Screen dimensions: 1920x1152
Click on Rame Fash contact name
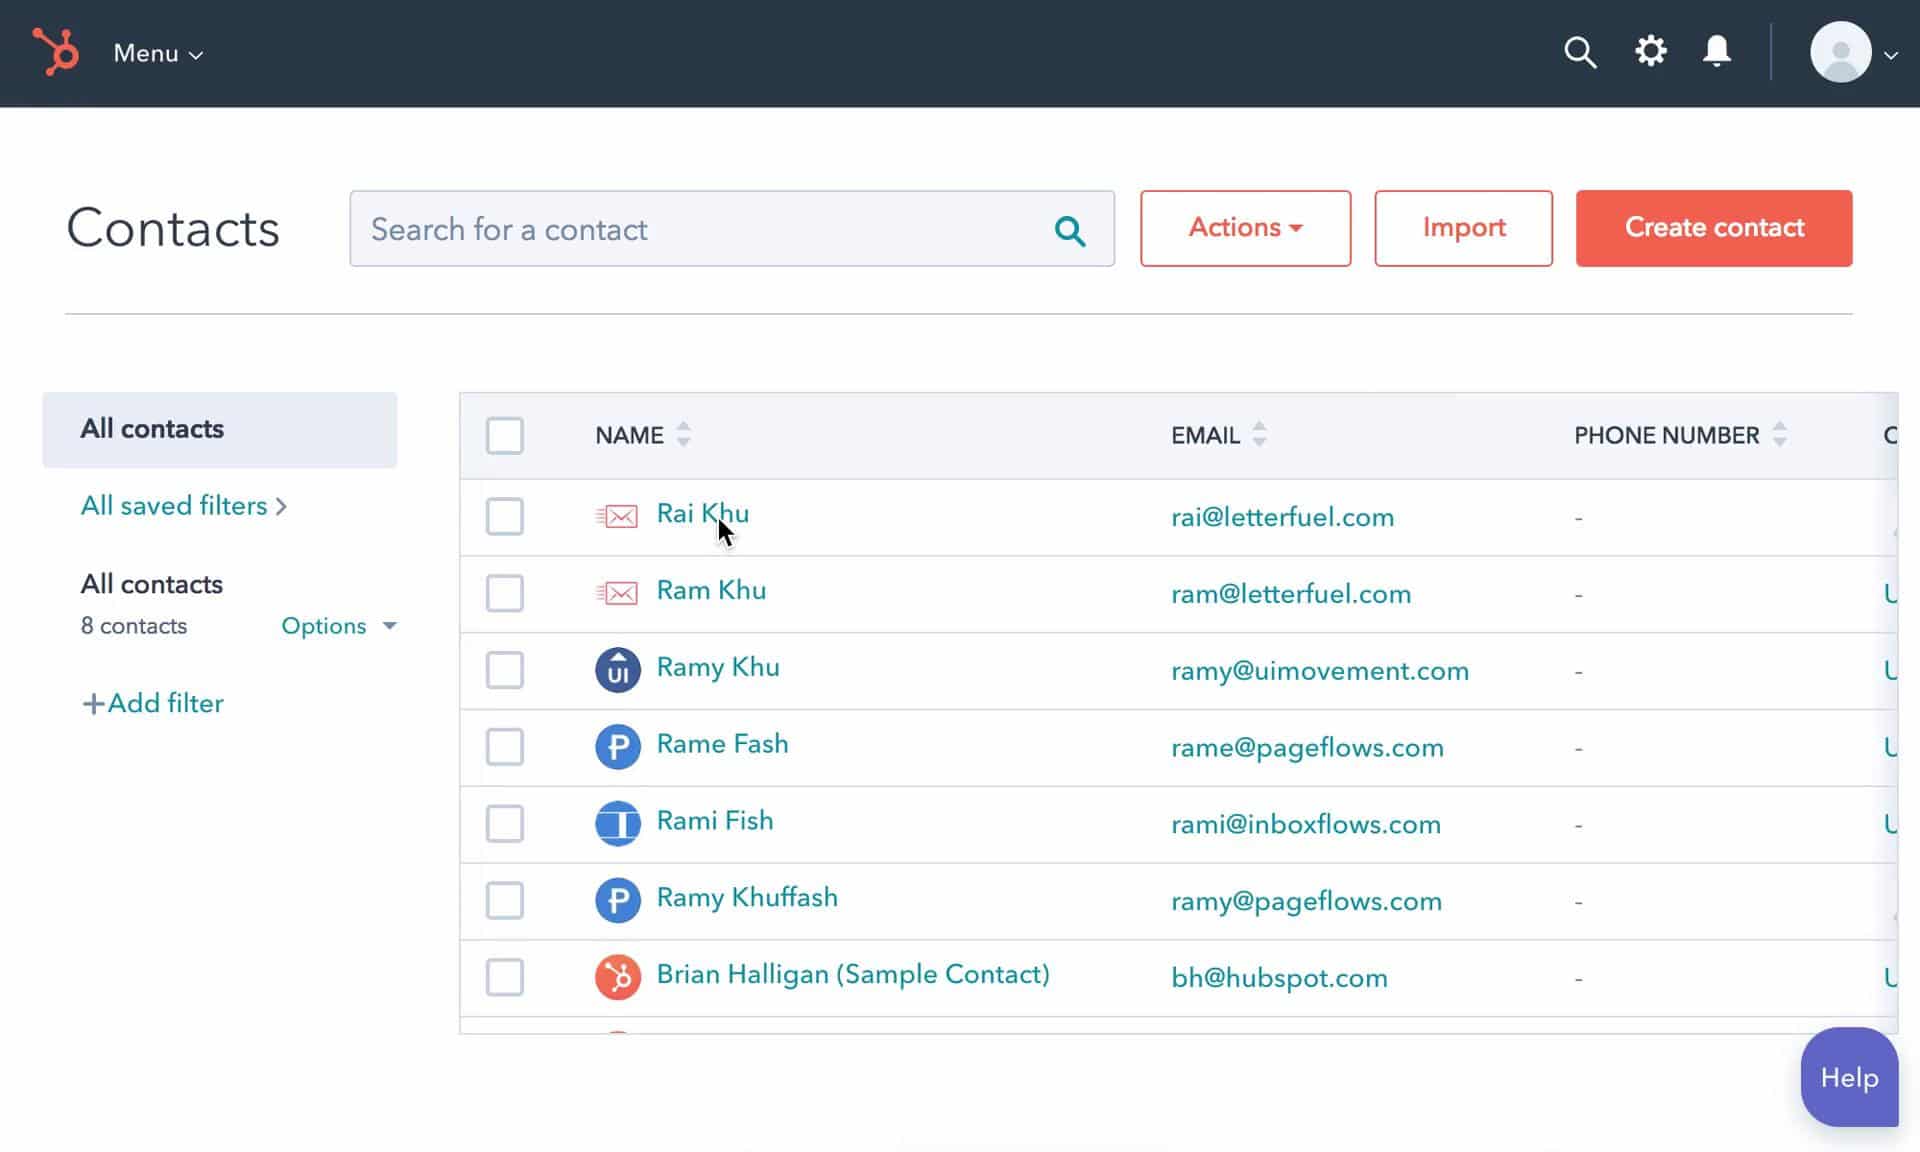coord(721,743)
